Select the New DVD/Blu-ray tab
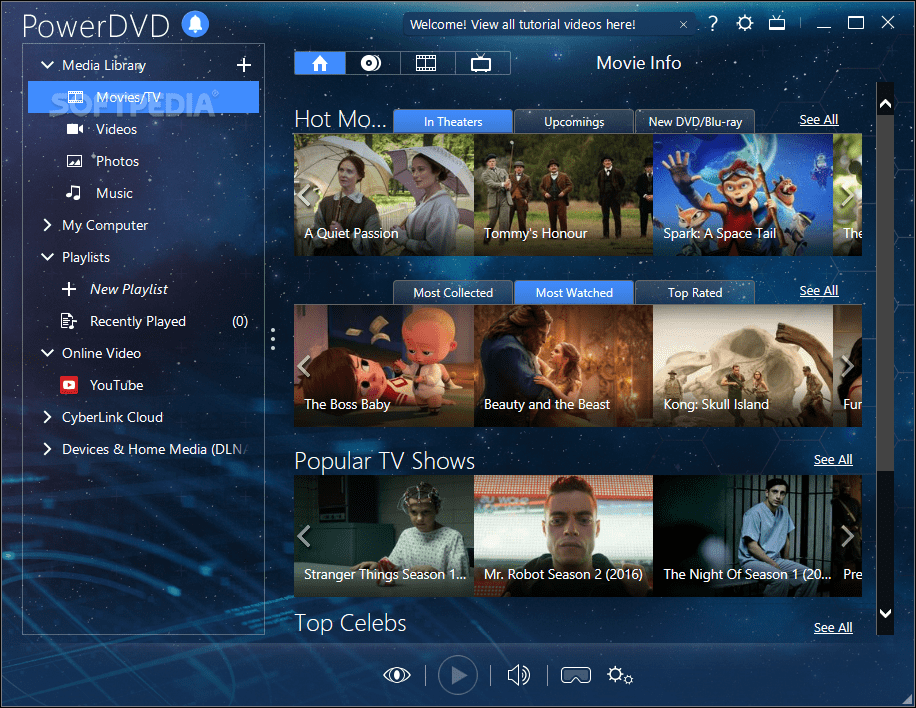Image resolution: width=916 pixels, height=708 pixels. [x=695, y=122]
